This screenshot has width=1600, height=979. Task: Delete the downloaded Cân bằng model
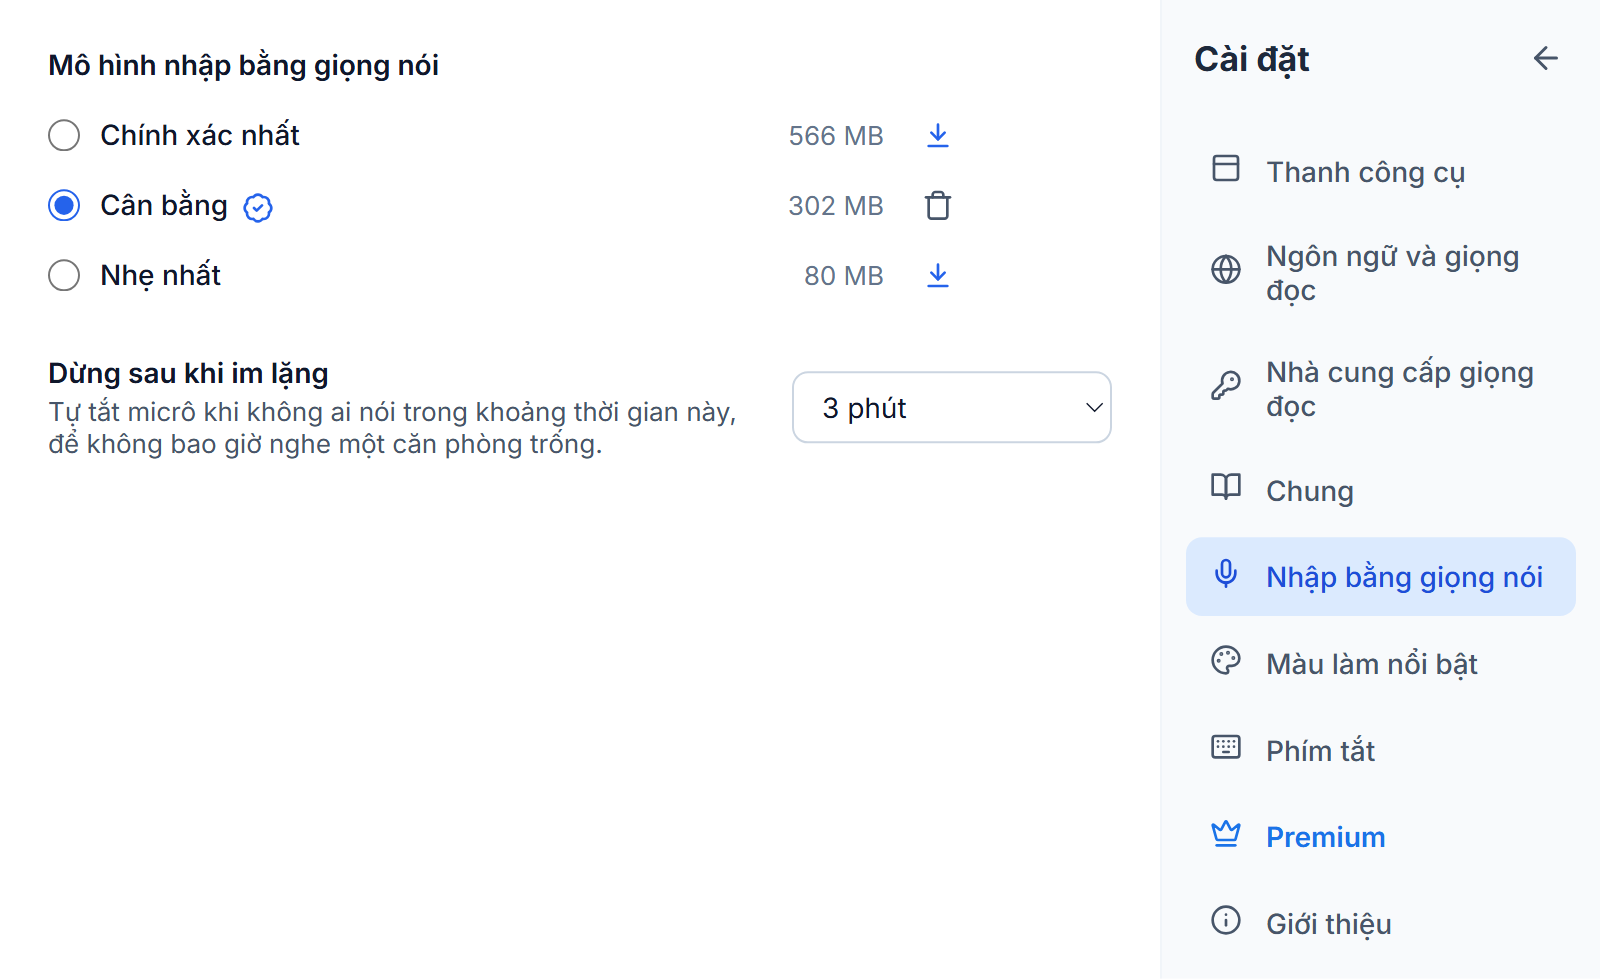coord(937,206)
